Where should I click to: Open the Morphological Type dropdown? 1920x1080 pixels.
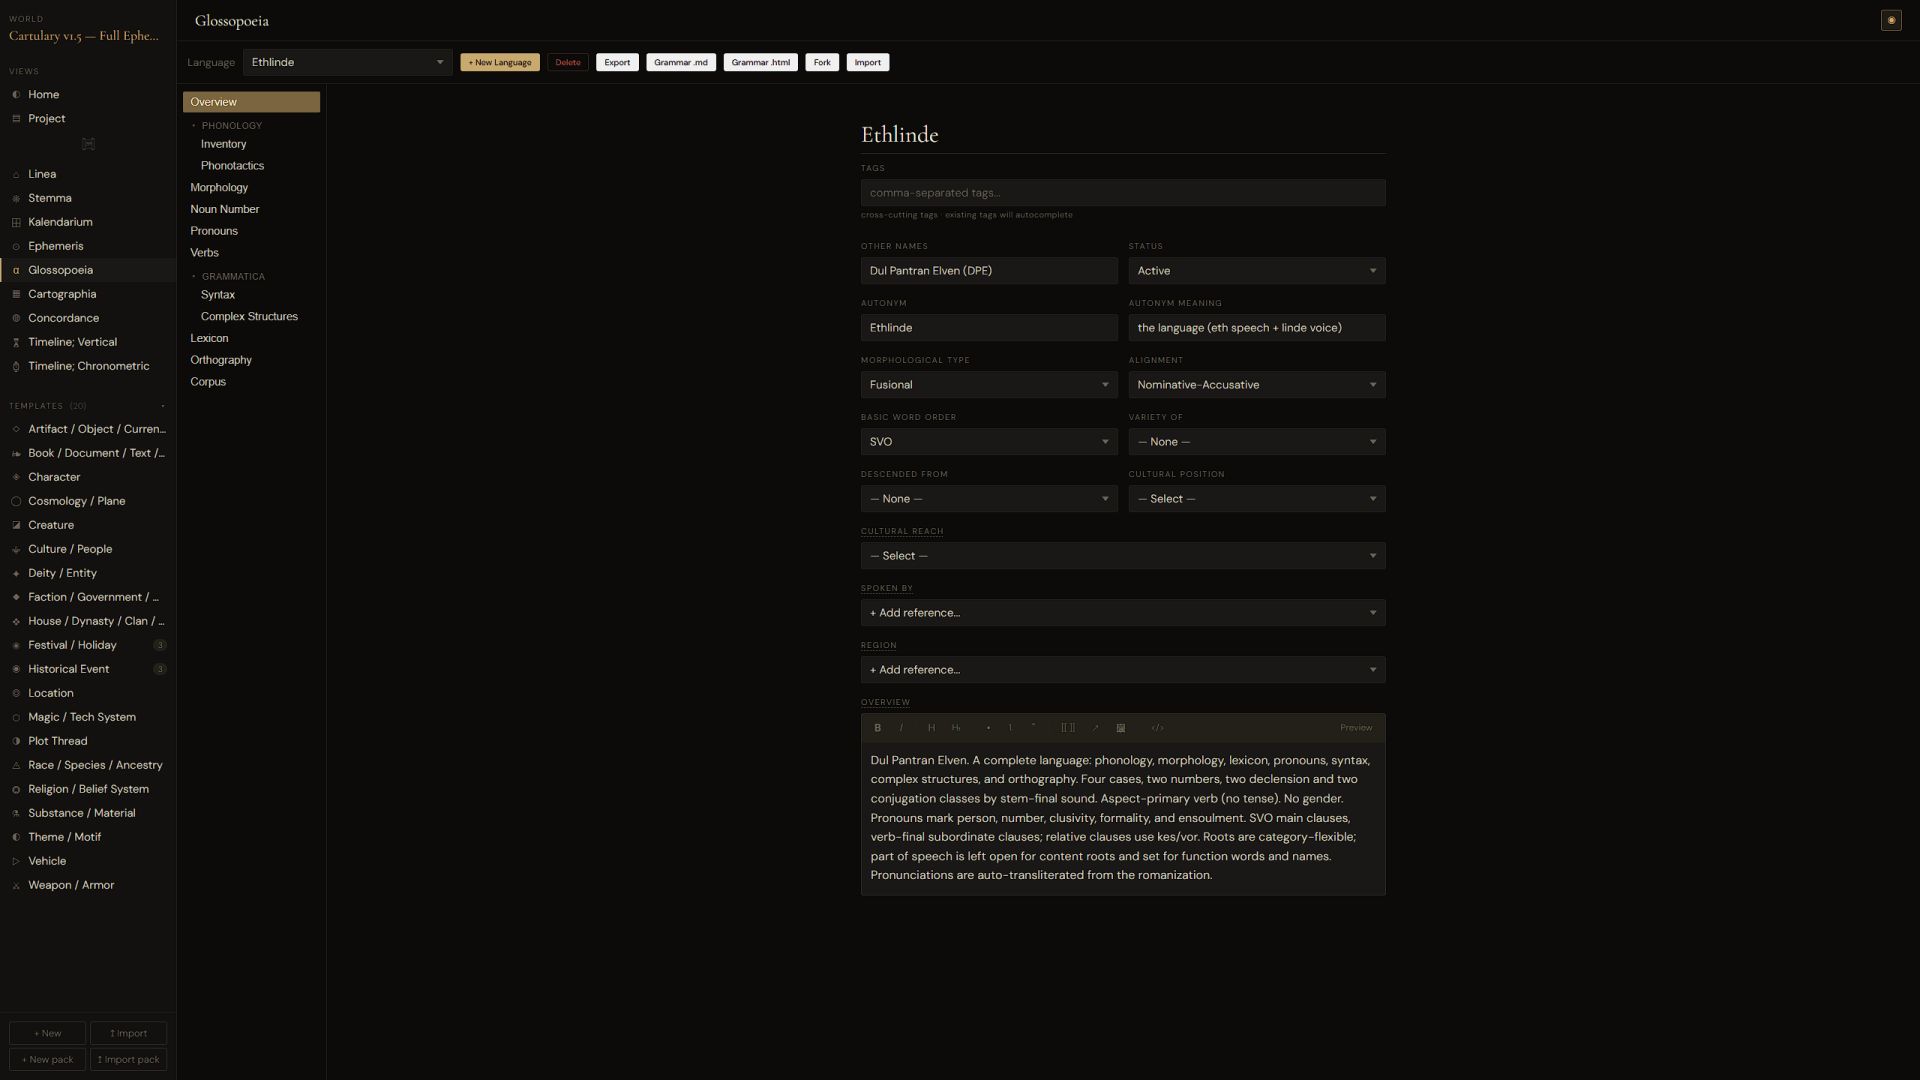tap(988, 385)
